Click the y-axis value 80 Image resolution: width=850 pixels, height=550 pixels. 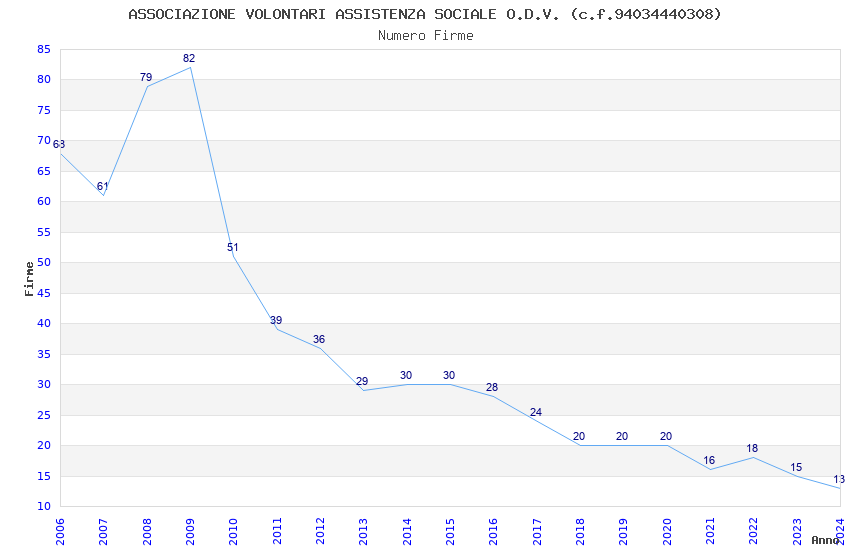coord(44,79)
